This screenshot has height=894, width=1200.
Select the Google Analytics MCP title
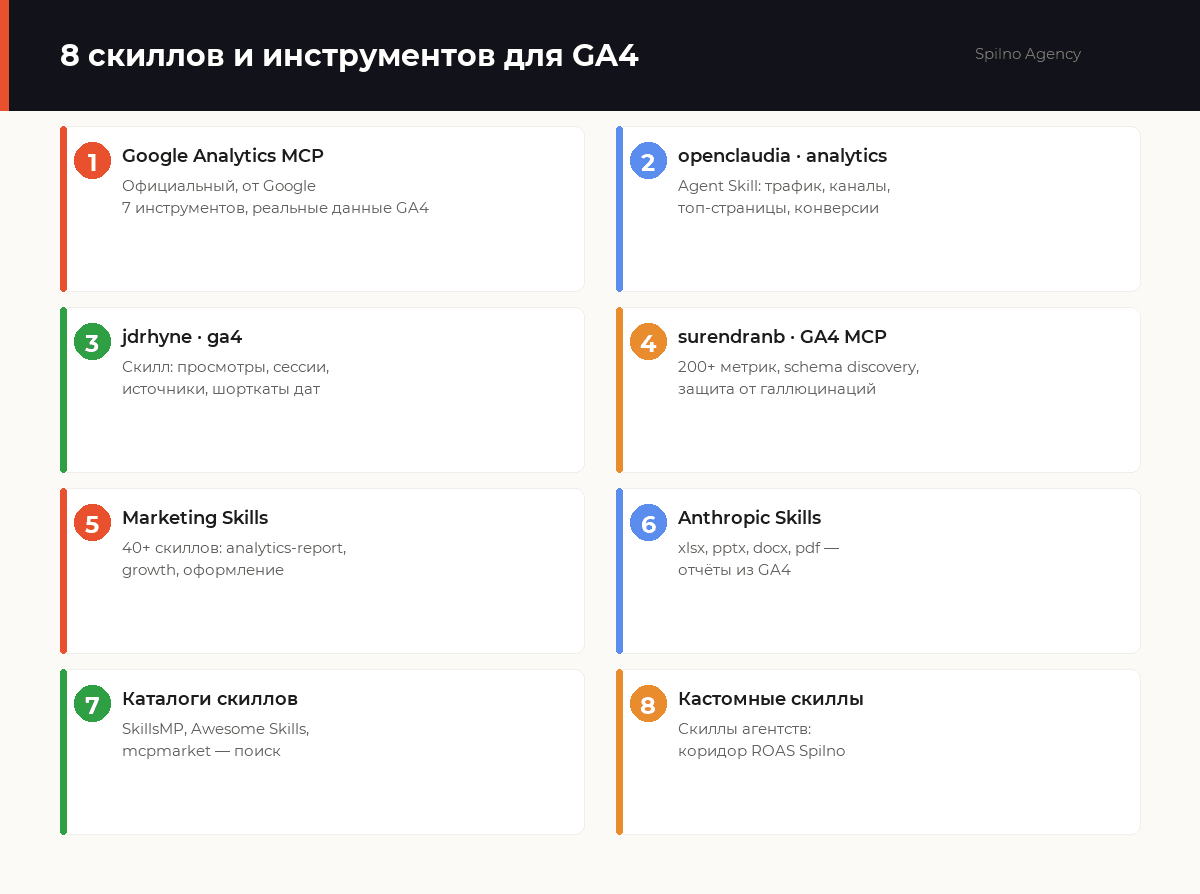click(x=223, y=156)
